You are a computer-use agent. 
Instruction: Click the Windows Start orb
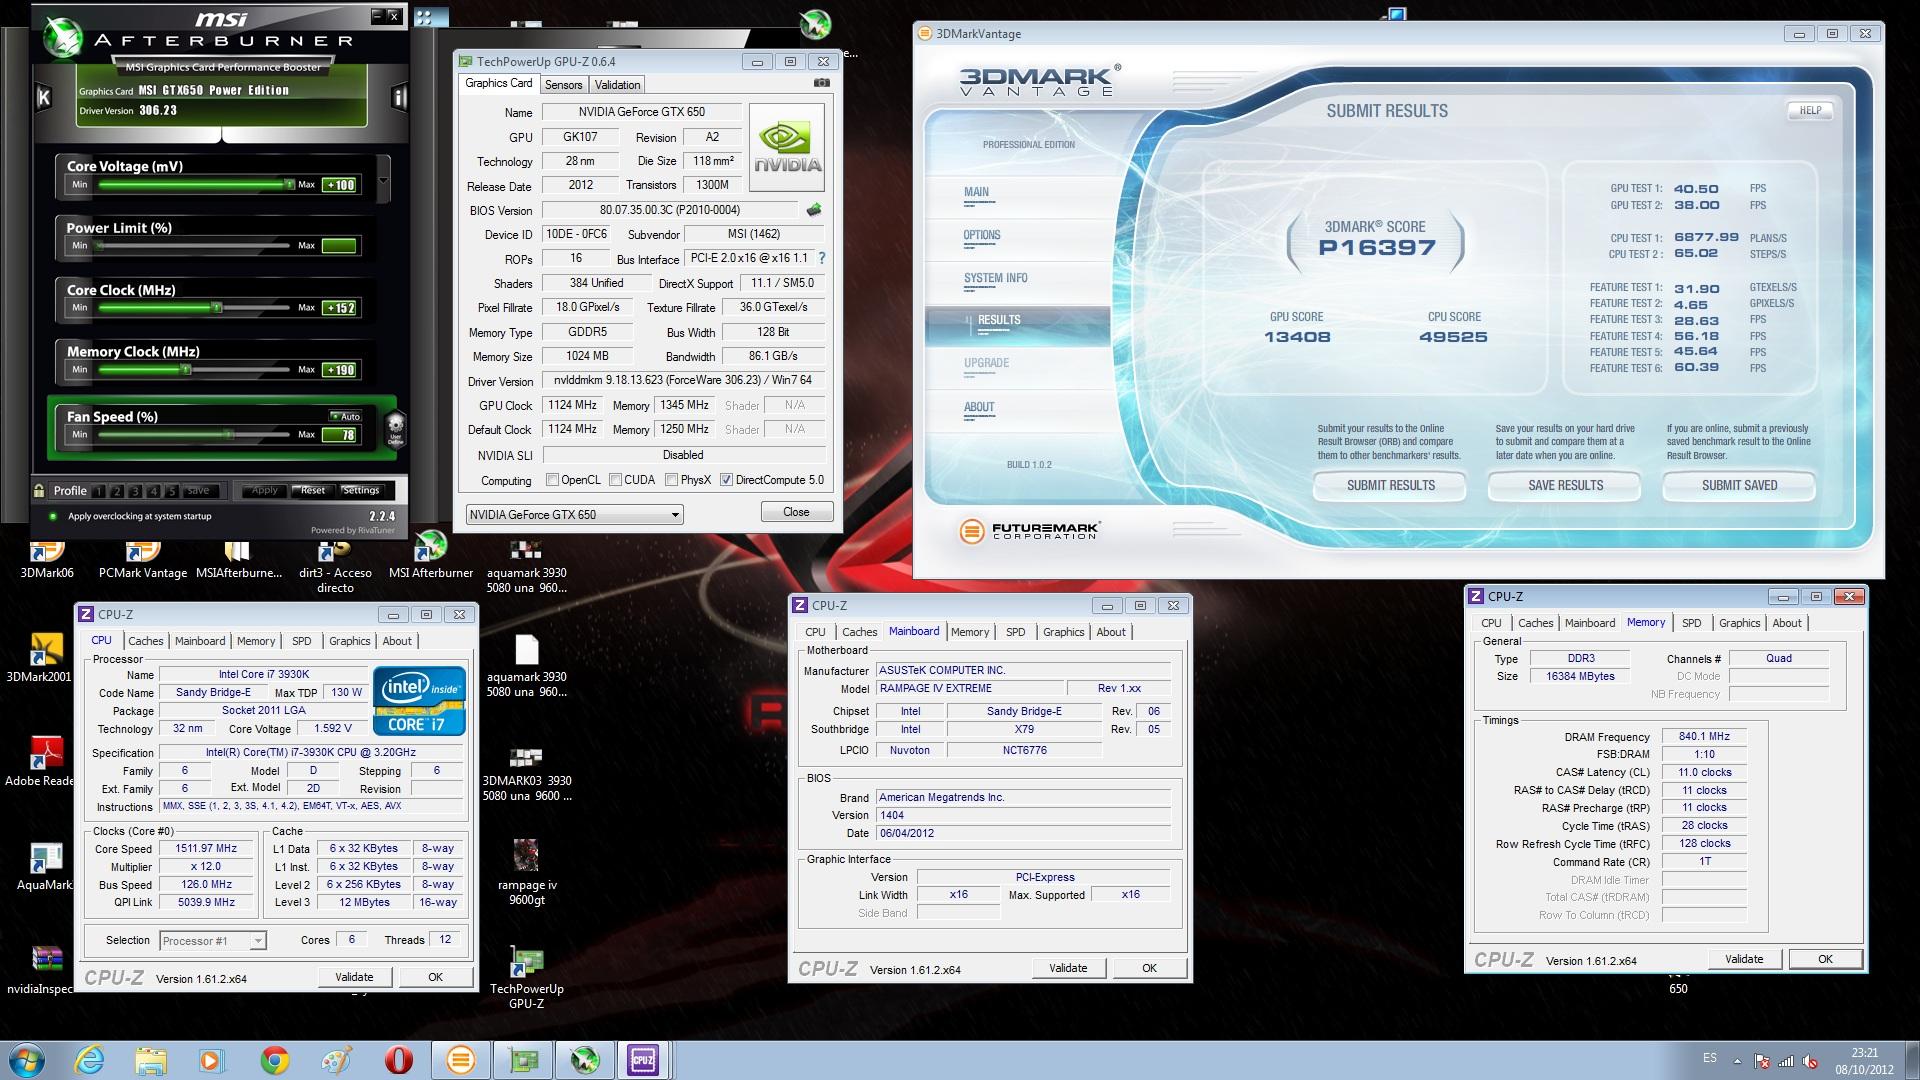(x=25, y=1060)
